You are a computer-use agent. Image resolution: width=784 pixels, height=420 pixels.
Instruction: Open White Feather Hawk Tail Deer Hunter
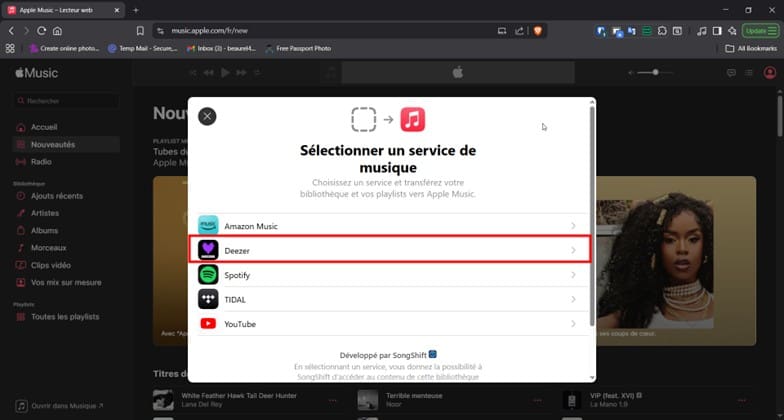pos(238,396)
